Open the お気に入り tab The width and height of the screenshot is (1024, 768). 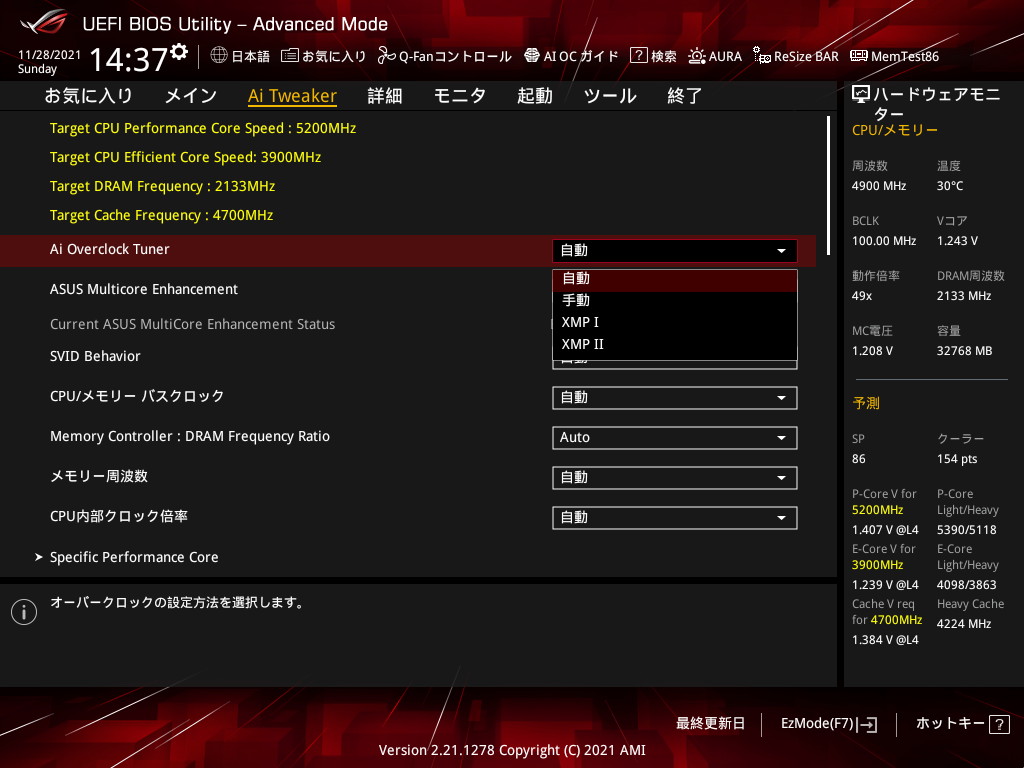click(89, 96)
